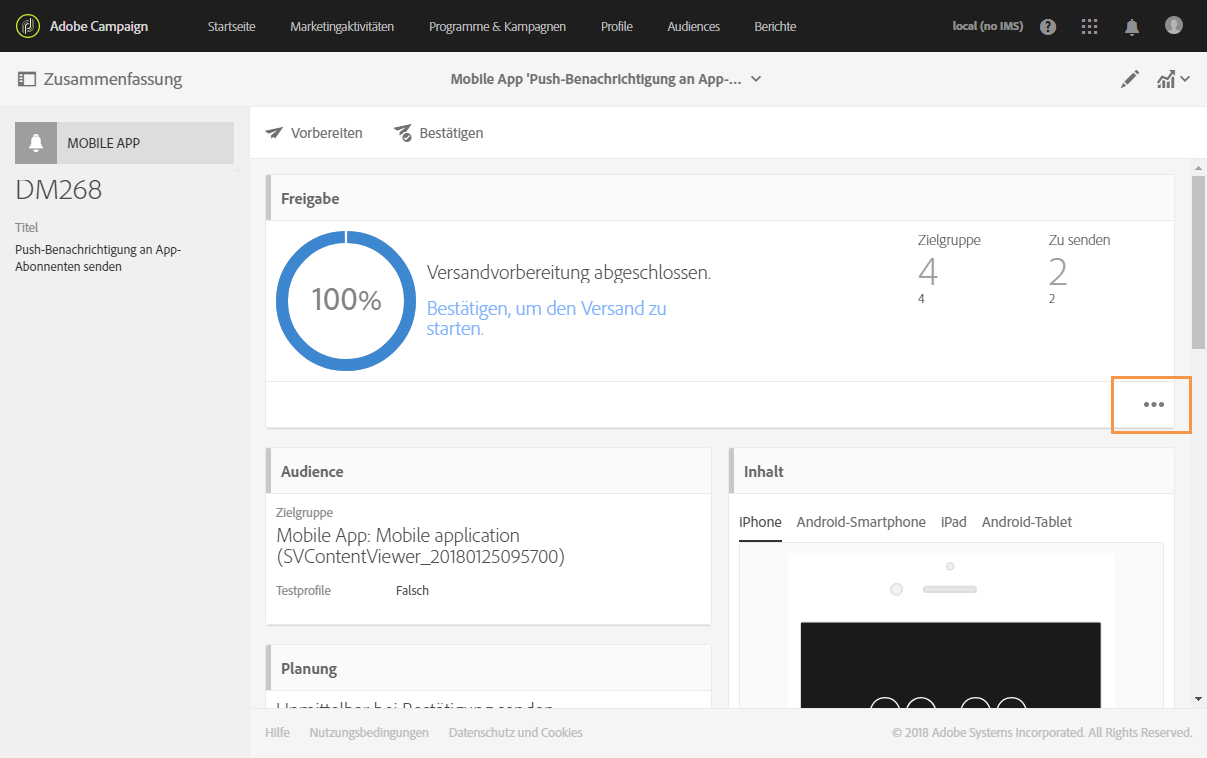Open the apps grid switcher icon
The height and width of the screenshot is (758, 1207).
[x=1090, y=27]
